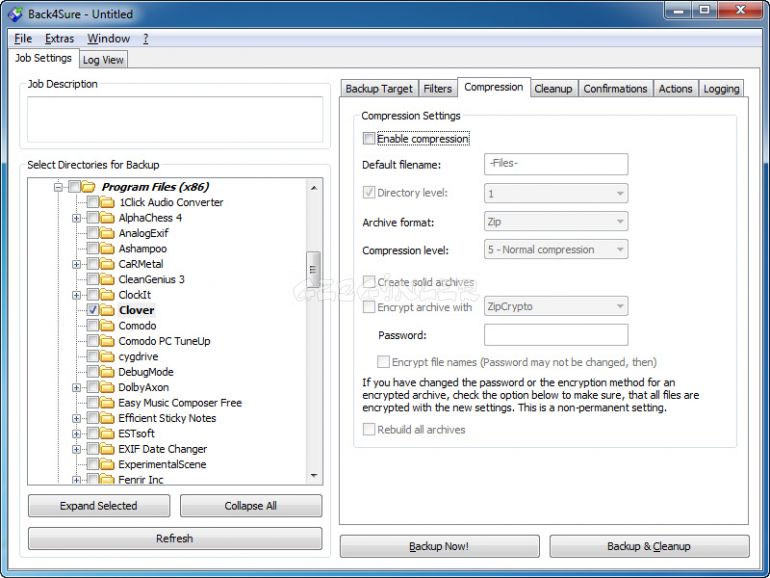Expand the ClockIt tree node
This screenshot has width=770, height=578.
tap(77, 295)
